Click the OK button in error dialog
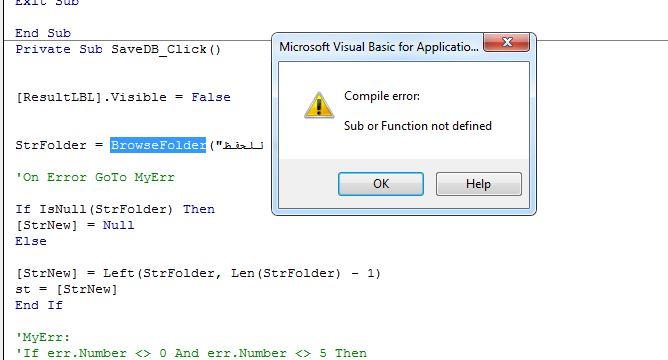The height and width of the screenshot is (360, 668). point(381,184)
